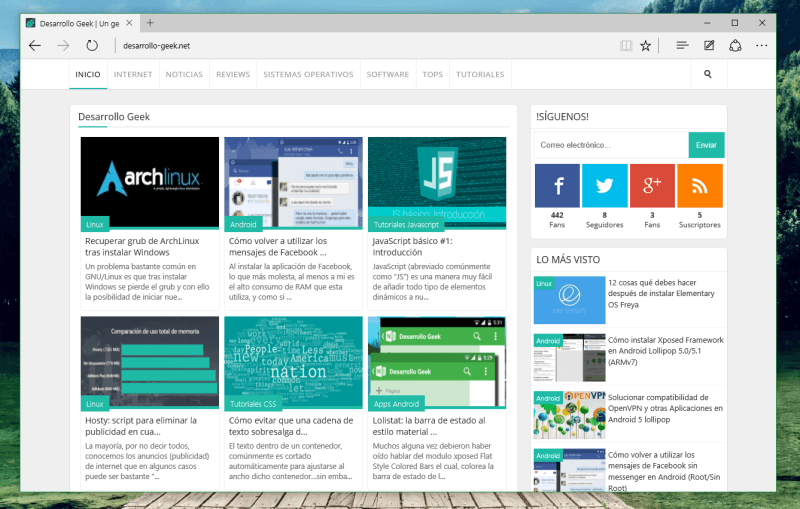The image size is (800, 509).
Task: Open 'Cómo volver a utilizar los mensajes' headline
Action: tap(278, 247)
